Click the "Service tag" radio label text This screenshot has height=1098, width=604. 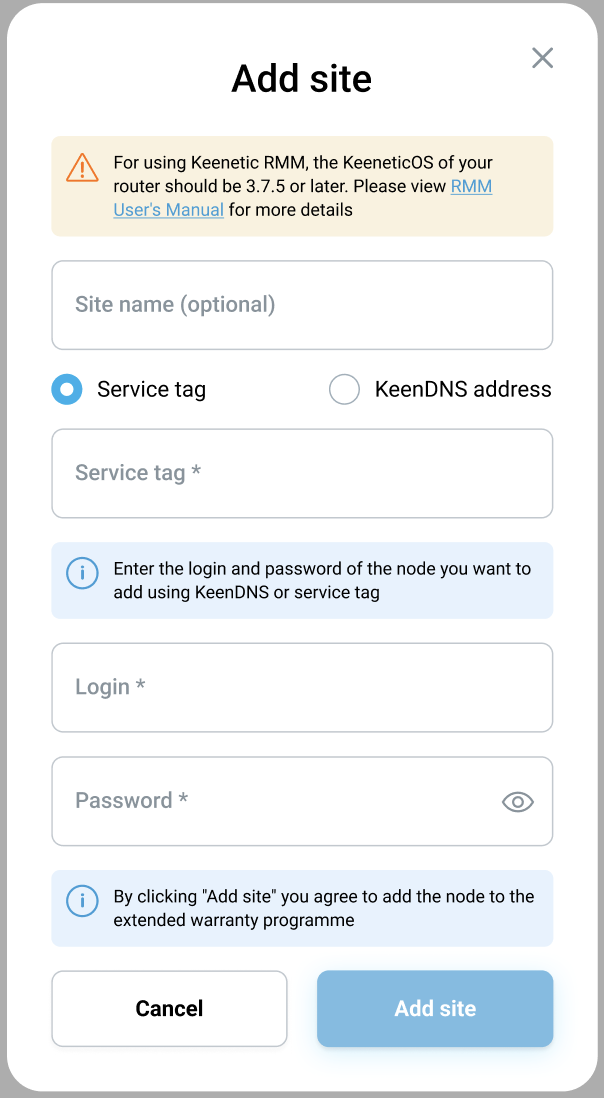coord(151,390)
